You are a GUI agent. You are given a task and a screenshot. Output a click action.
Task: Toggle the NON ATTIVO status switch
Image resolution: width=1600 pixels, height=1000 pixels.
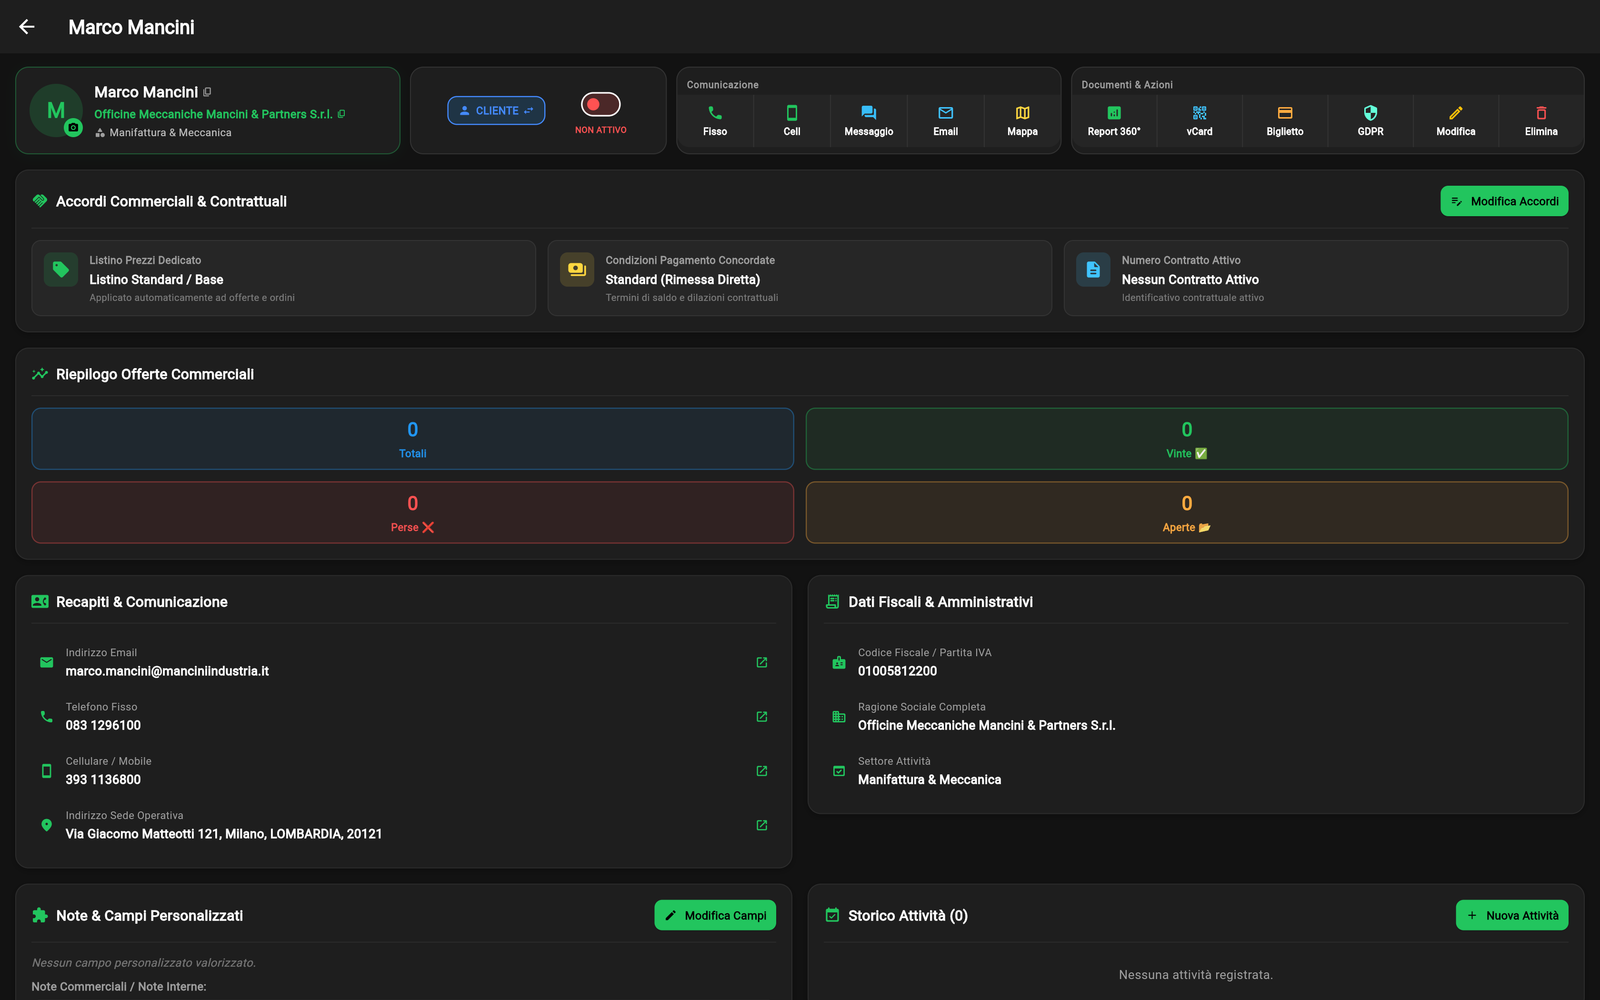coord(601,104)
